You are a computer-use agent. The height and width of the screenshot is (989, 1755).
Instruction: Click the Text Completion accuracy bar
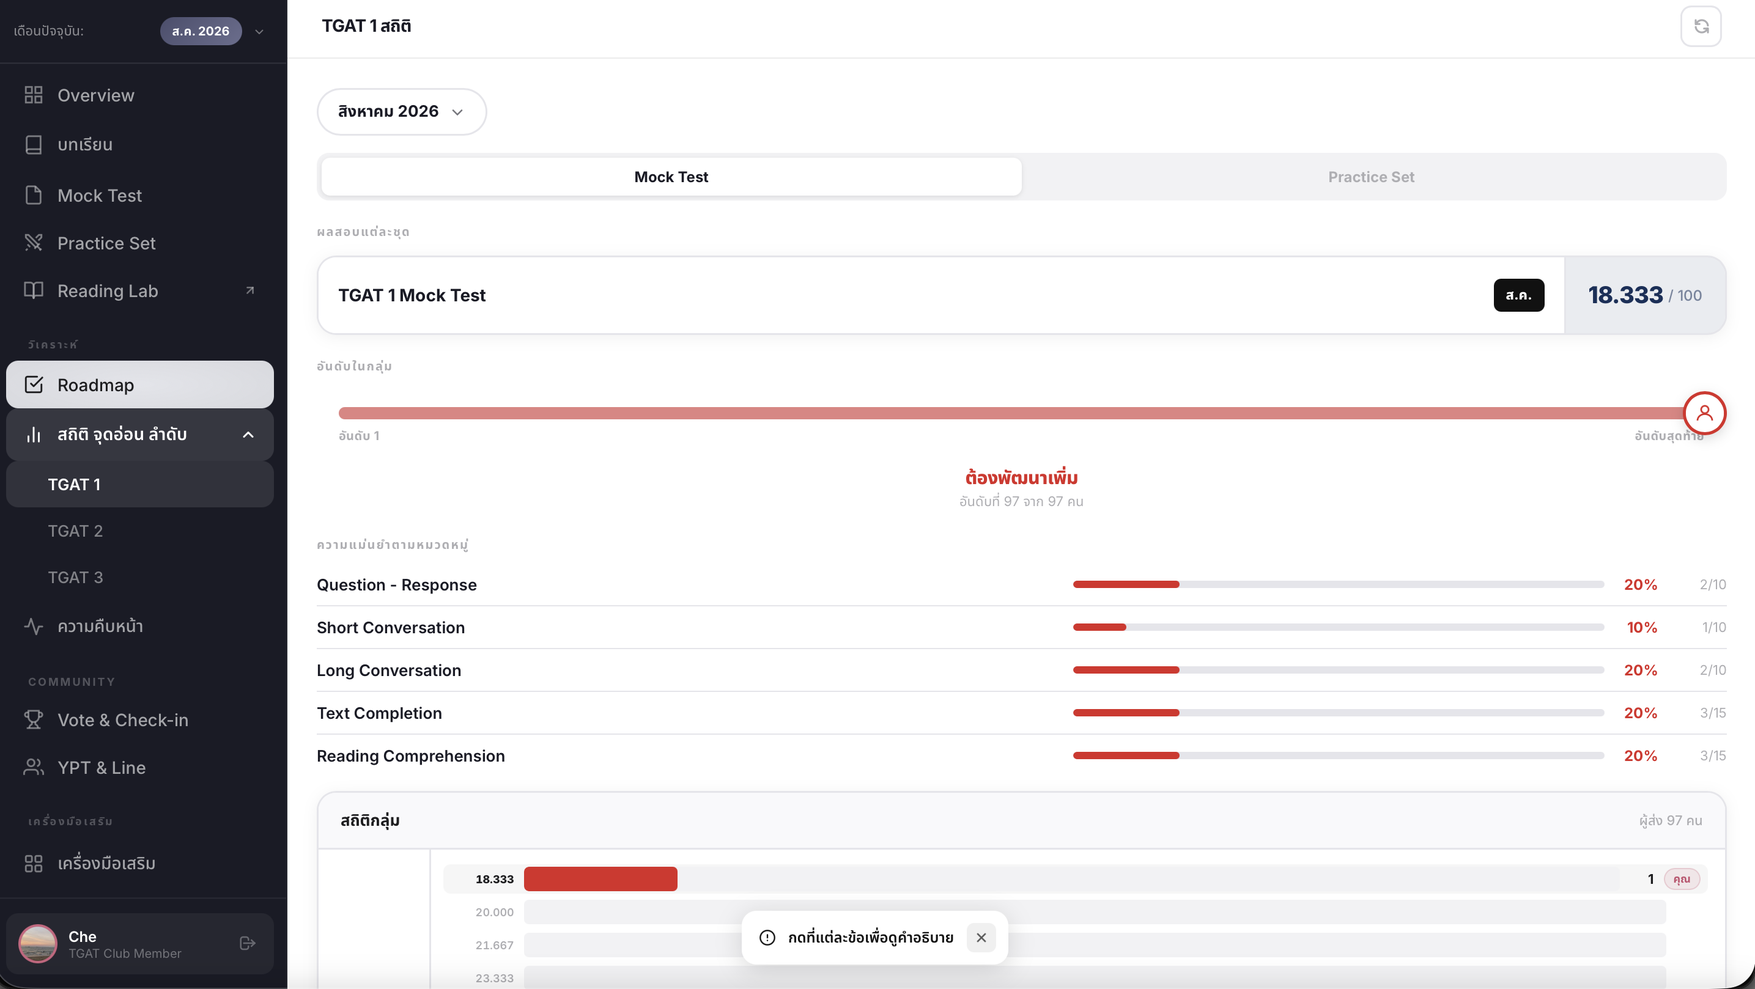coord(1338,713)
